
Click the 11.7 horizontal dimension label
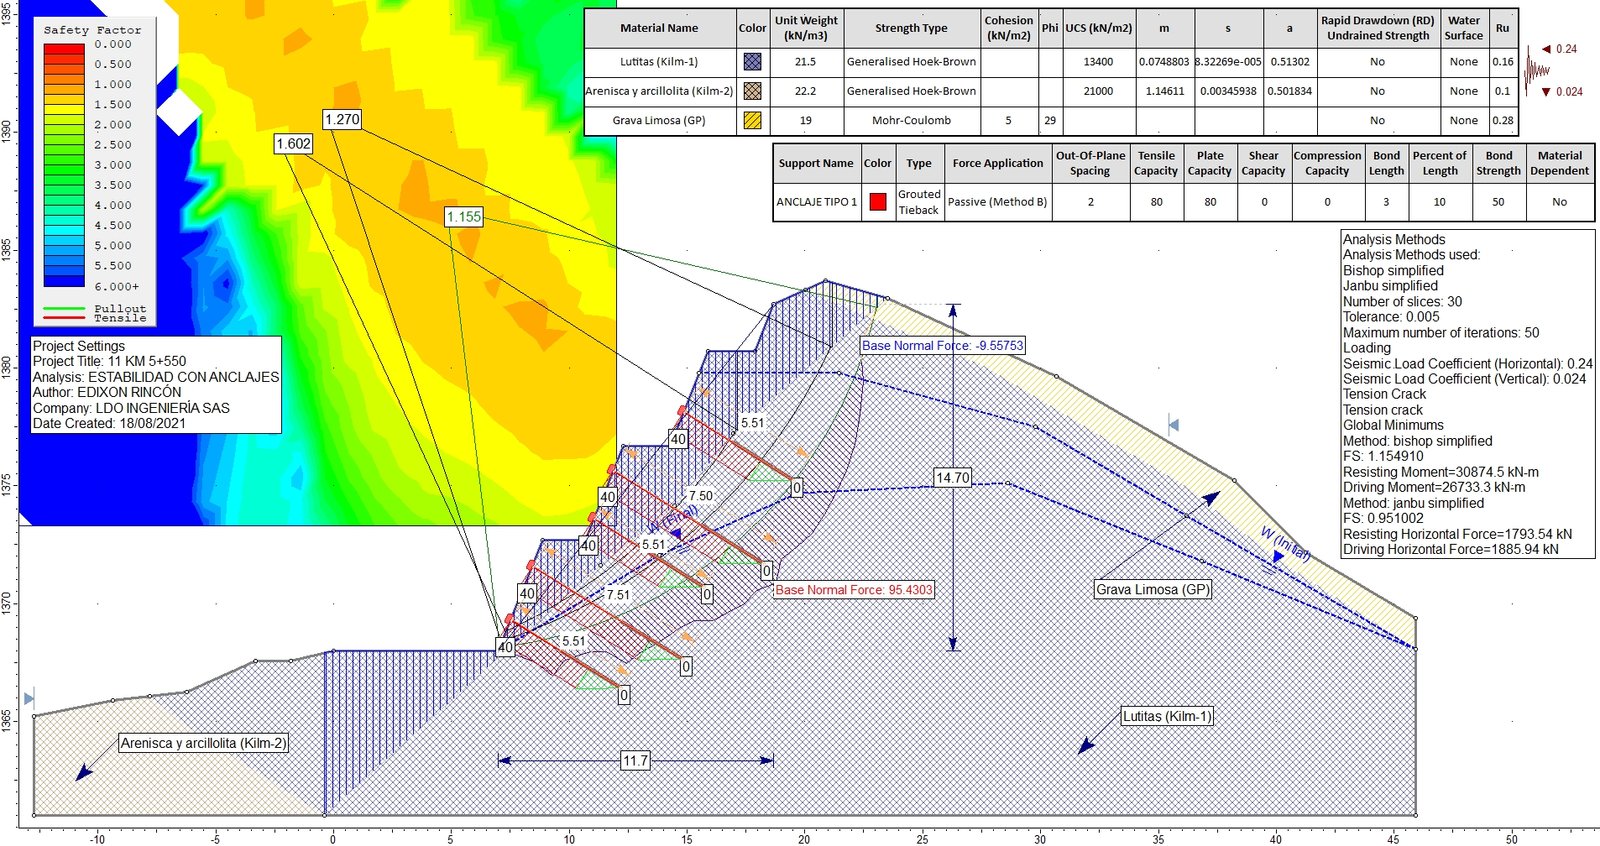[x=635, y=761]
